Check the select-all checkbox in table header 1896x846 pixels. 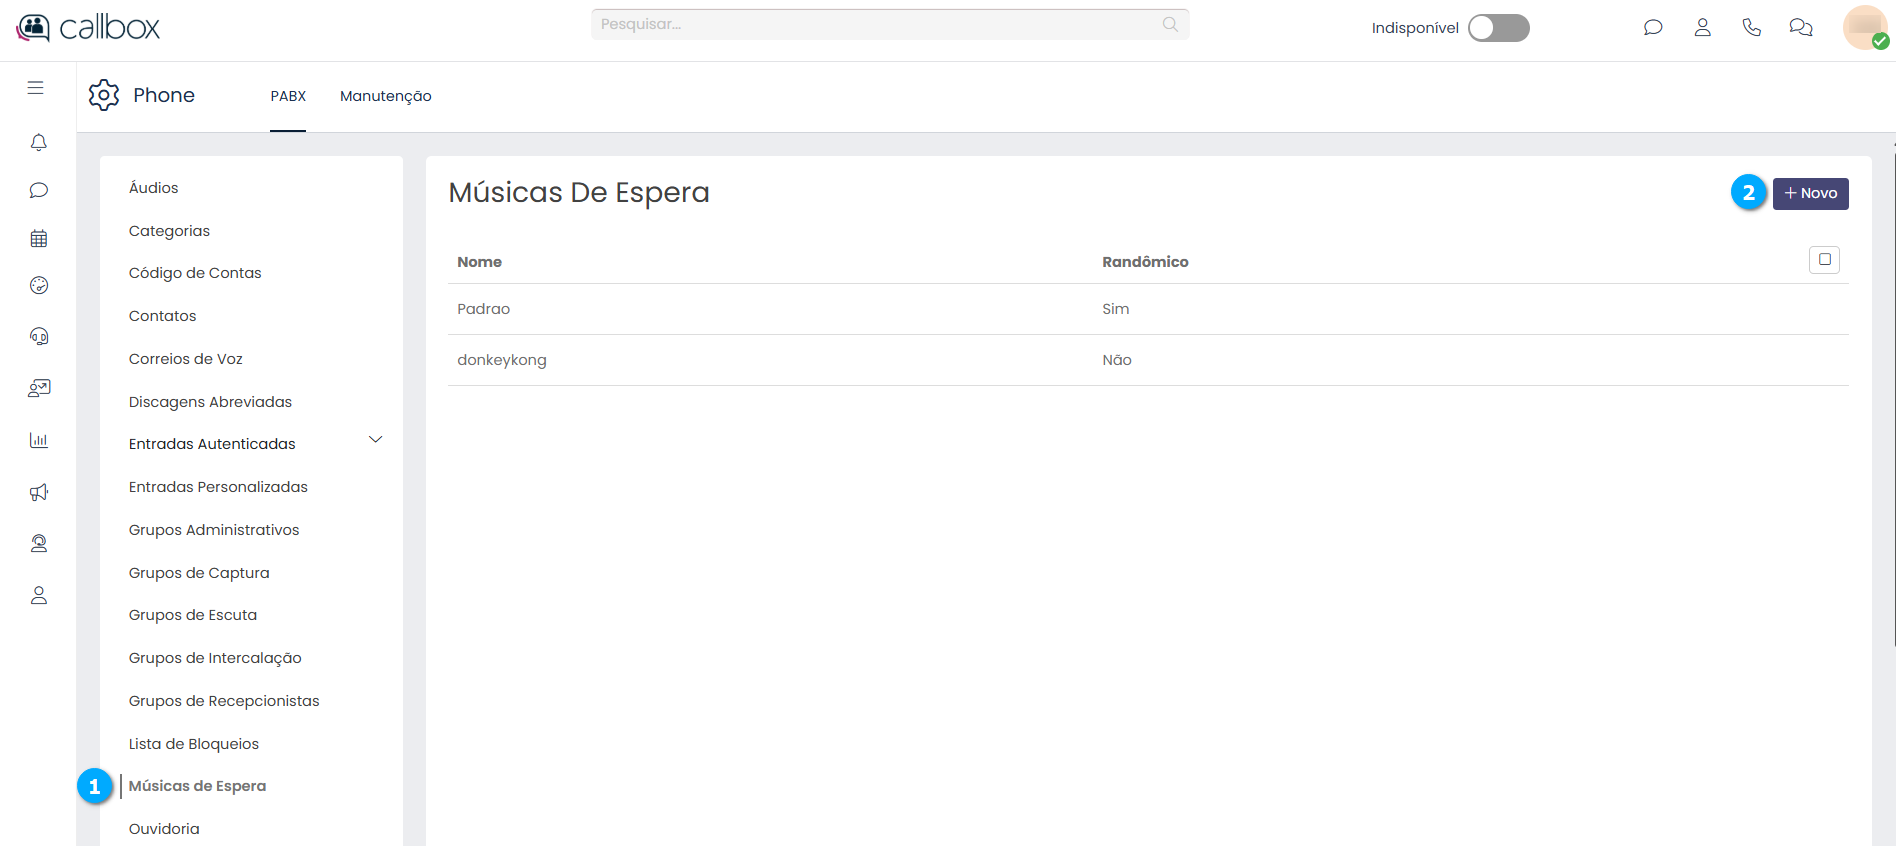(x=1824, y=260)
